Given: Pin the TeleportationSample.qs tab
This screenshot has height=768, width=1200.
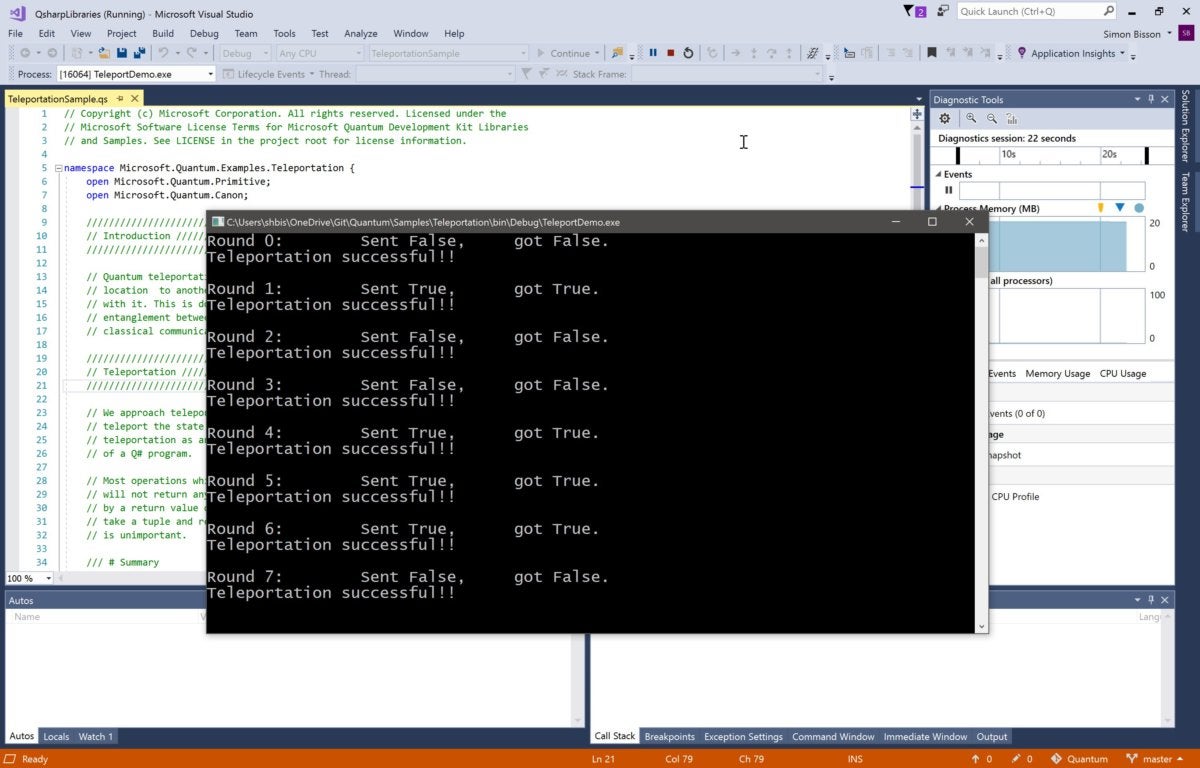Looking at the screenshot, I should 120,99.
